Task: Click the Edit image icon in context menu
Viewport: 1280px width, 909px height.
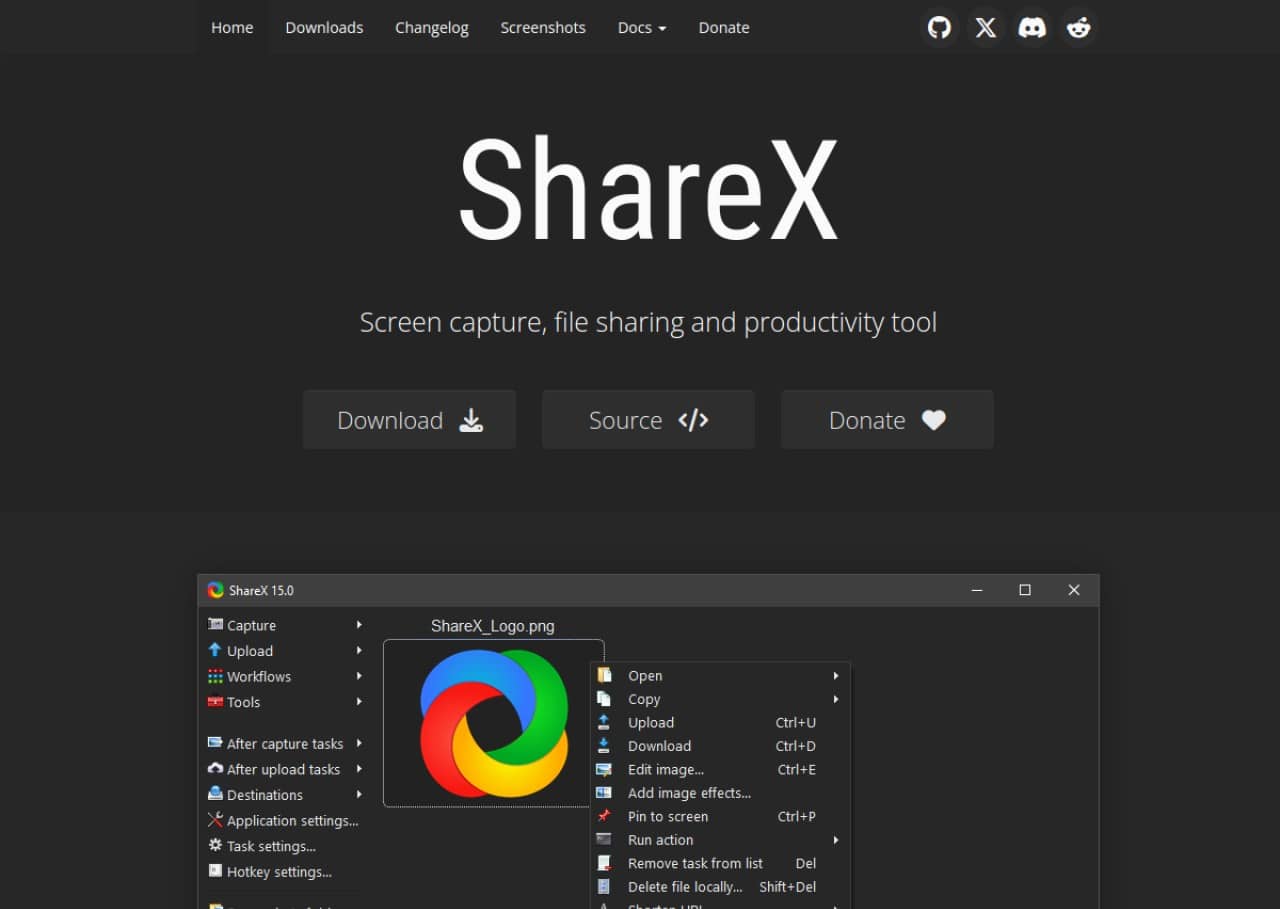Action: tap(604, 769)
